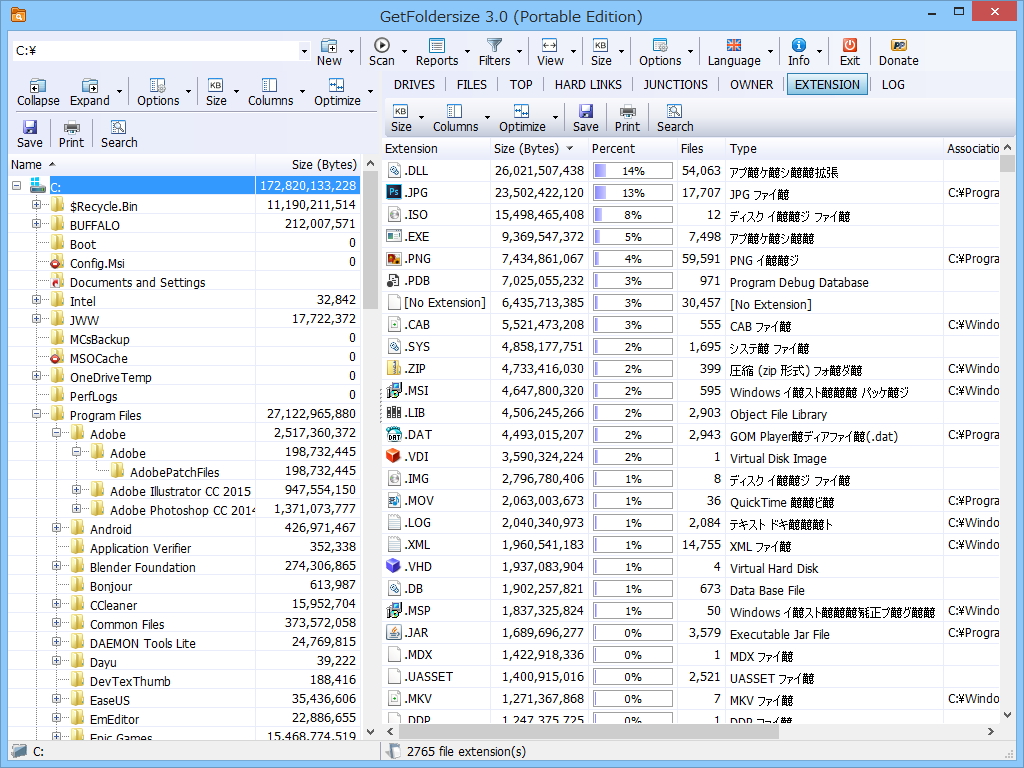Click the folder tree vertical scrollbar thumb
This screenshot has height=768, width=1024.
[370, 240]
